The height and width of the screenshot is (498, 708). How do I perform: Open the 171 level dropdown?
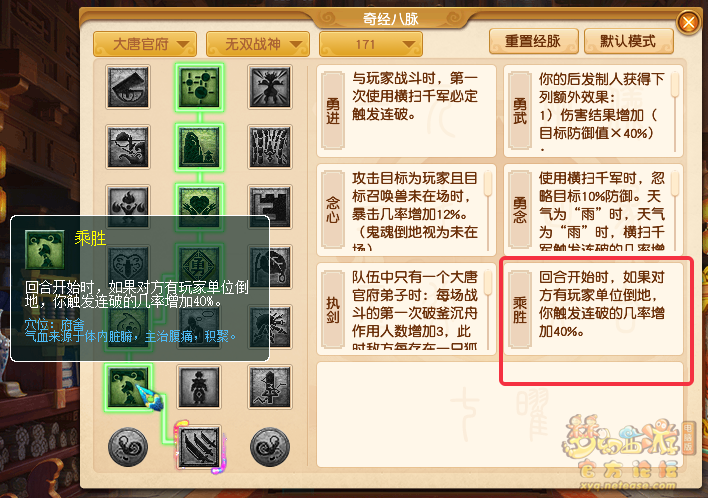[371, 44]
